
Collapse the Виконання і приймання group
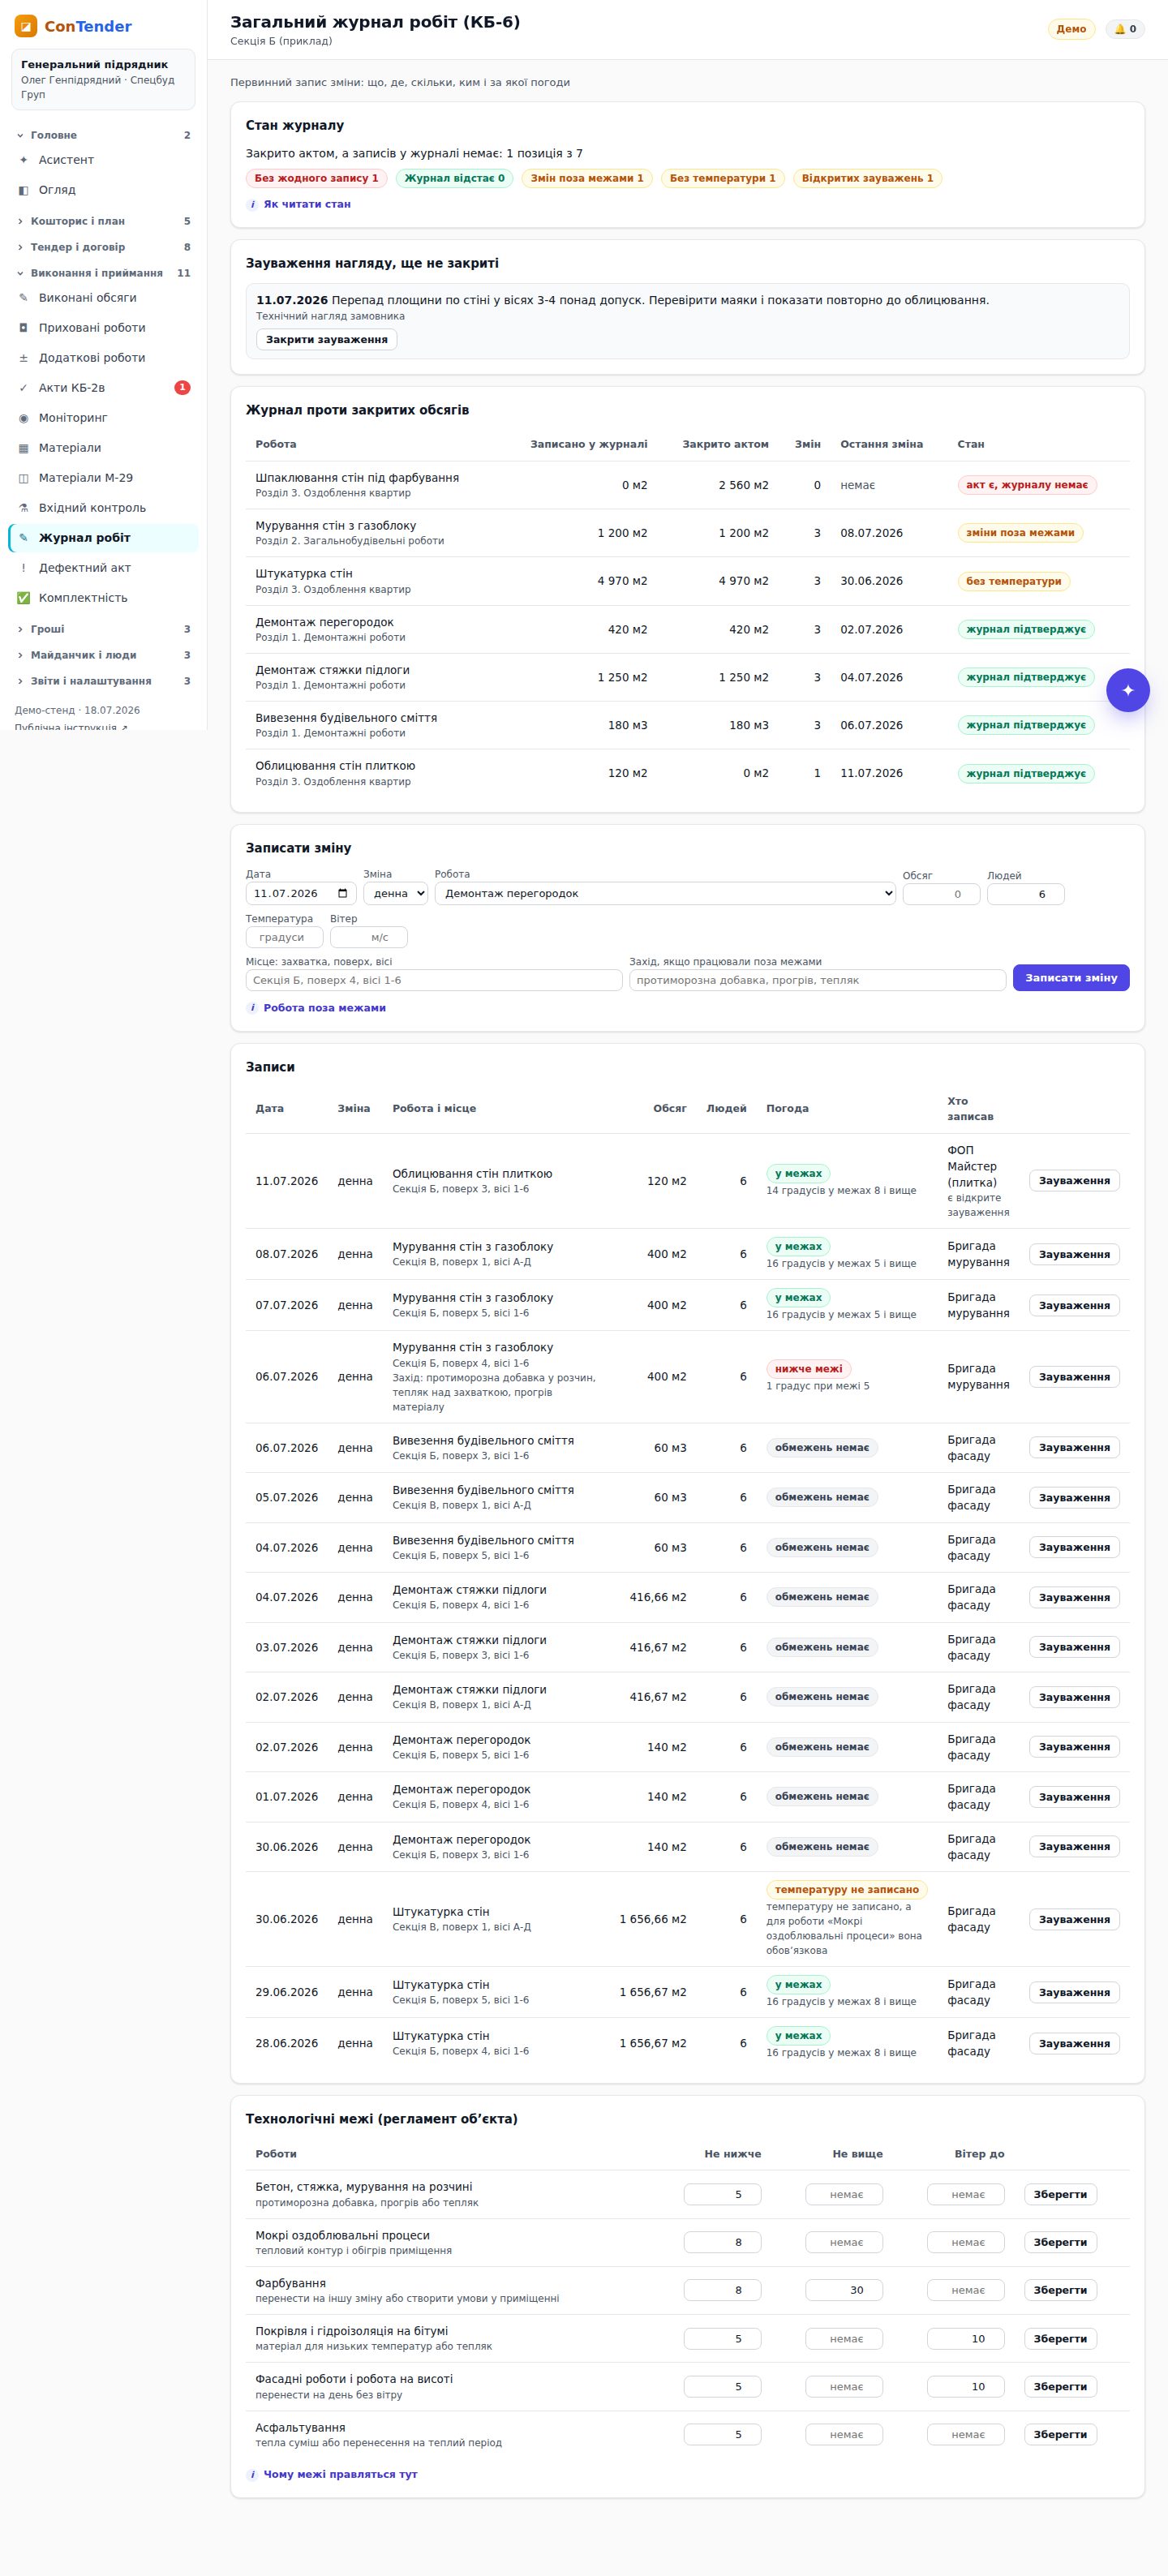[104, 273]
